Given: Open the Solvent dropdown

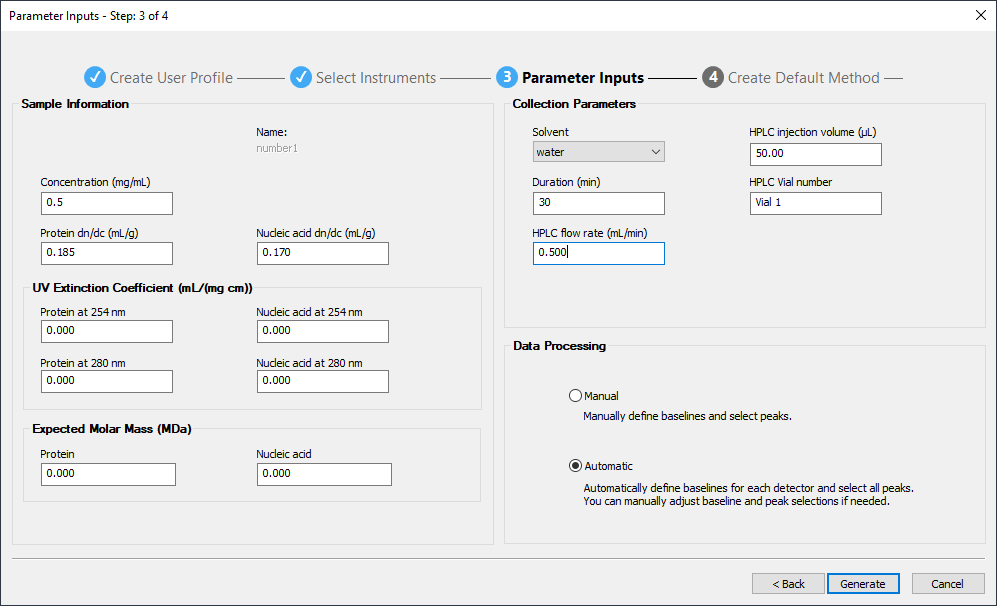Looking at the screenshot, I should point(598,152).
